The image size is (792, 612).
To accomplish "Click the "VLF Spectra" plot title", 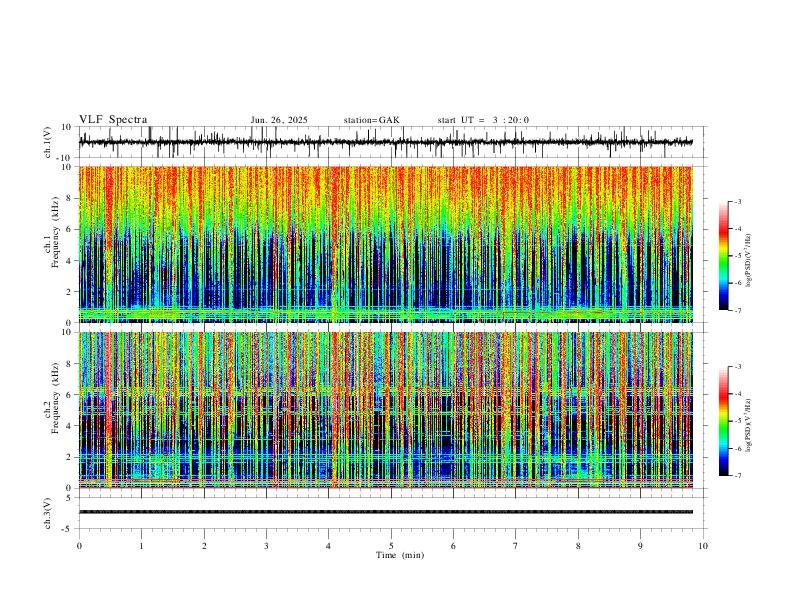I will tap(113, 120).
